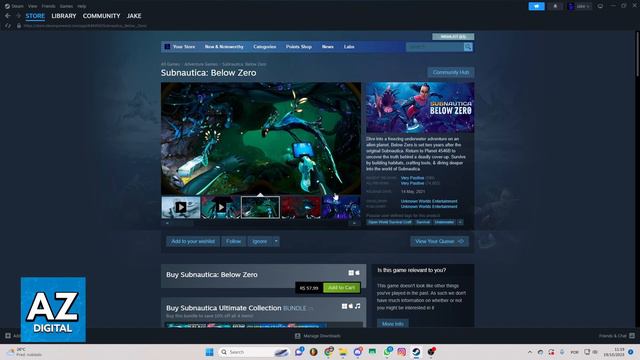Ignore this game
The width and height of the screenshot is (640, 360).
(260, 241)
